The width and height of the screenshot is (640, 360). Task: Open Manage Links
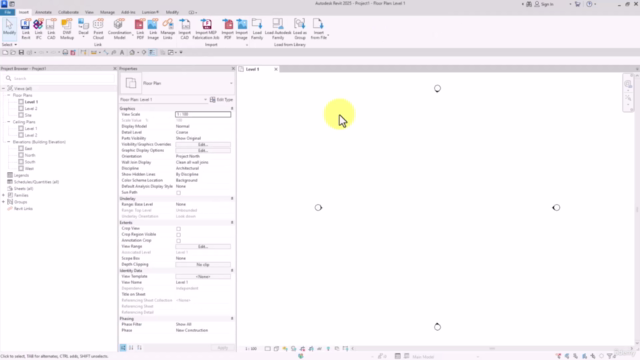click(167, 29)
